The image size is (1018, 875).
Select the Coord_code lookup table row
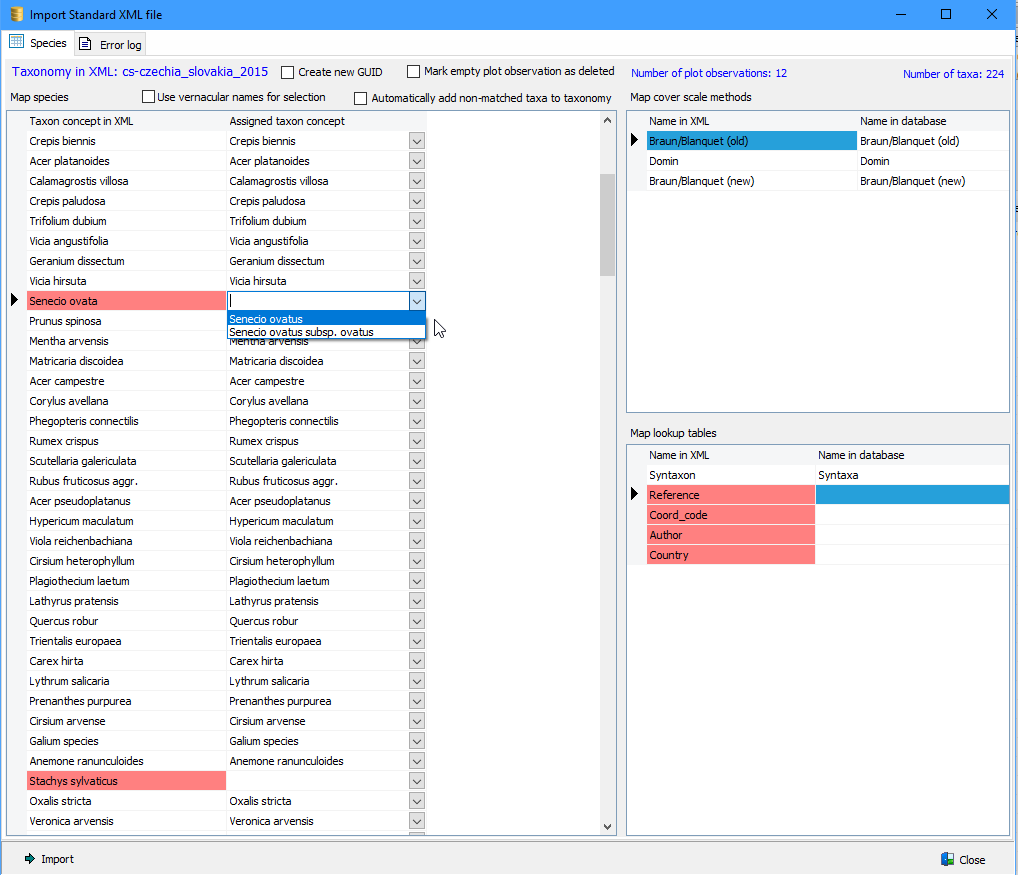click(730, 515)
